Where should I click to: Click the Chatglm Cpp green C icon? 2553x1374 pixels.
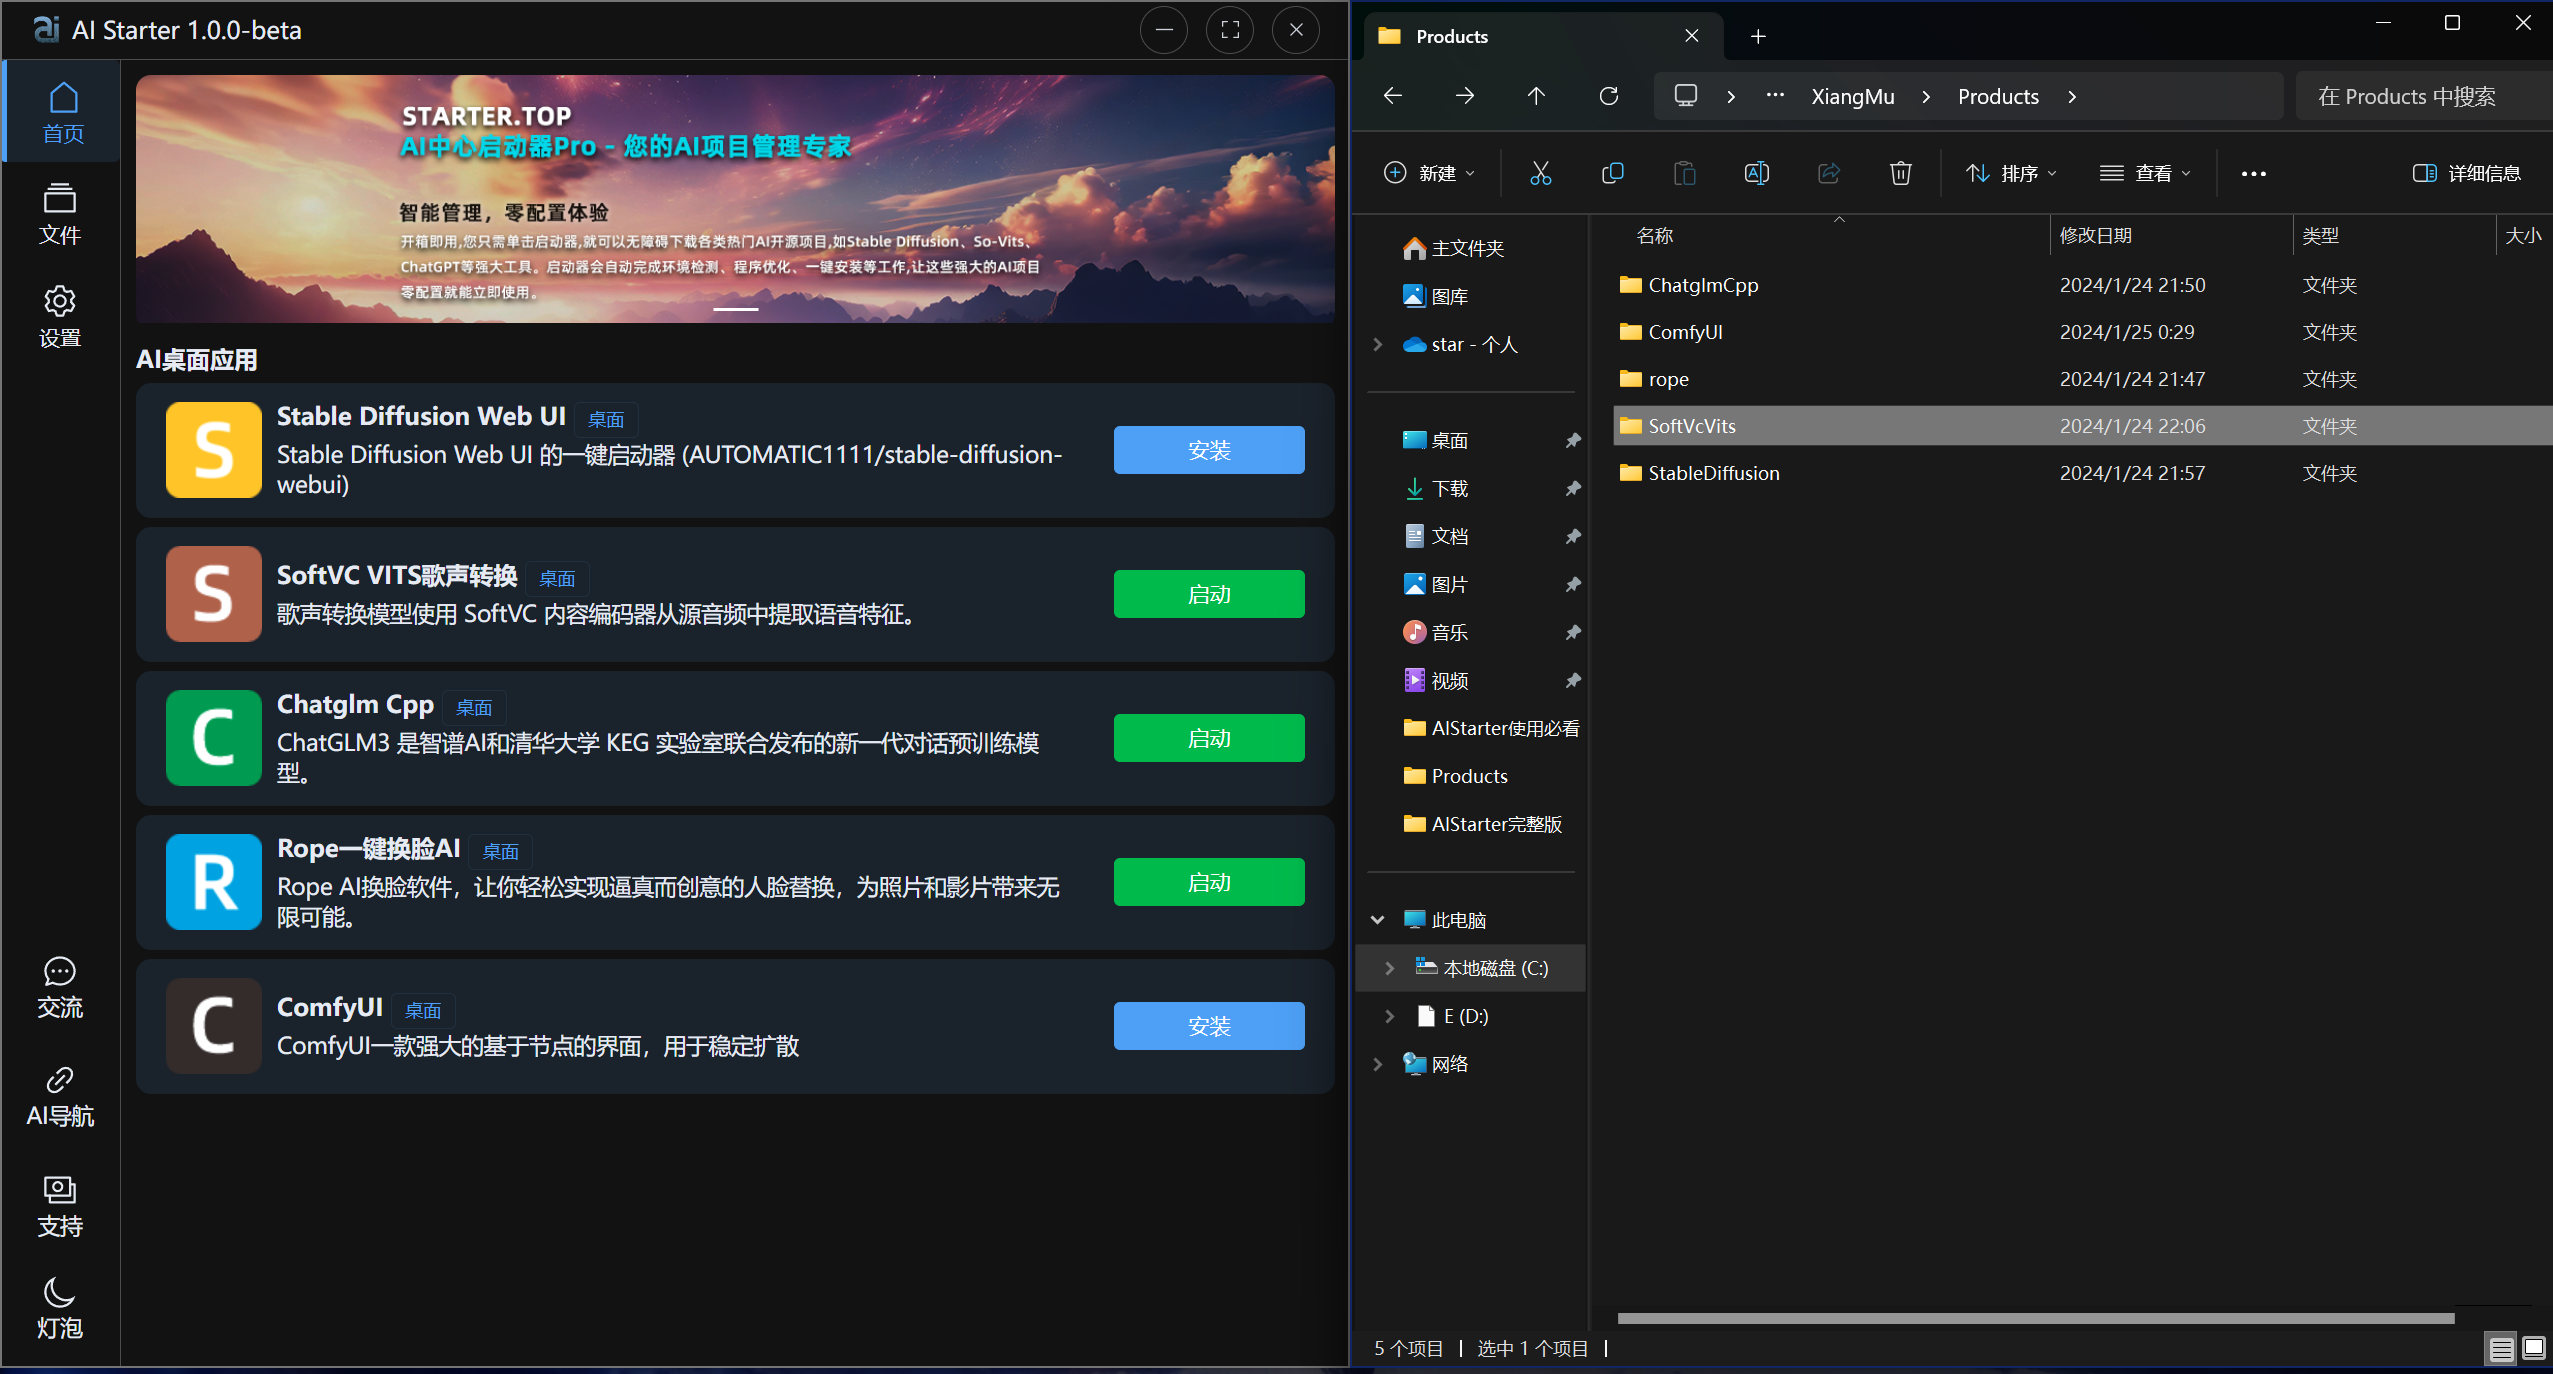click(214, 738)
